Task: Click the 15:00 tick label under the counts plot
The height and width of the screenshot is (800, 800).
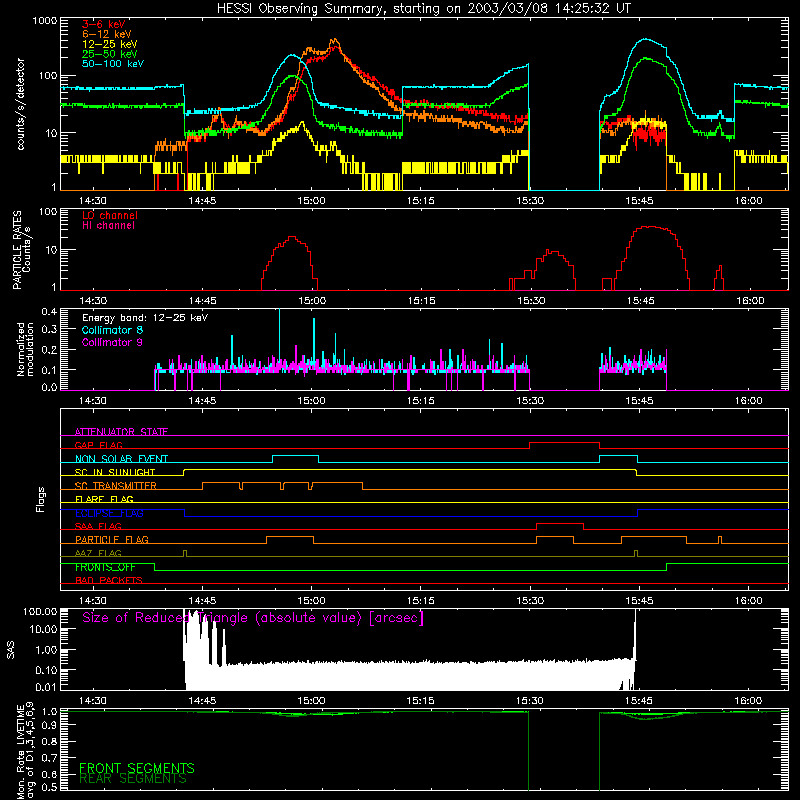Action: [x=311, y=201]
